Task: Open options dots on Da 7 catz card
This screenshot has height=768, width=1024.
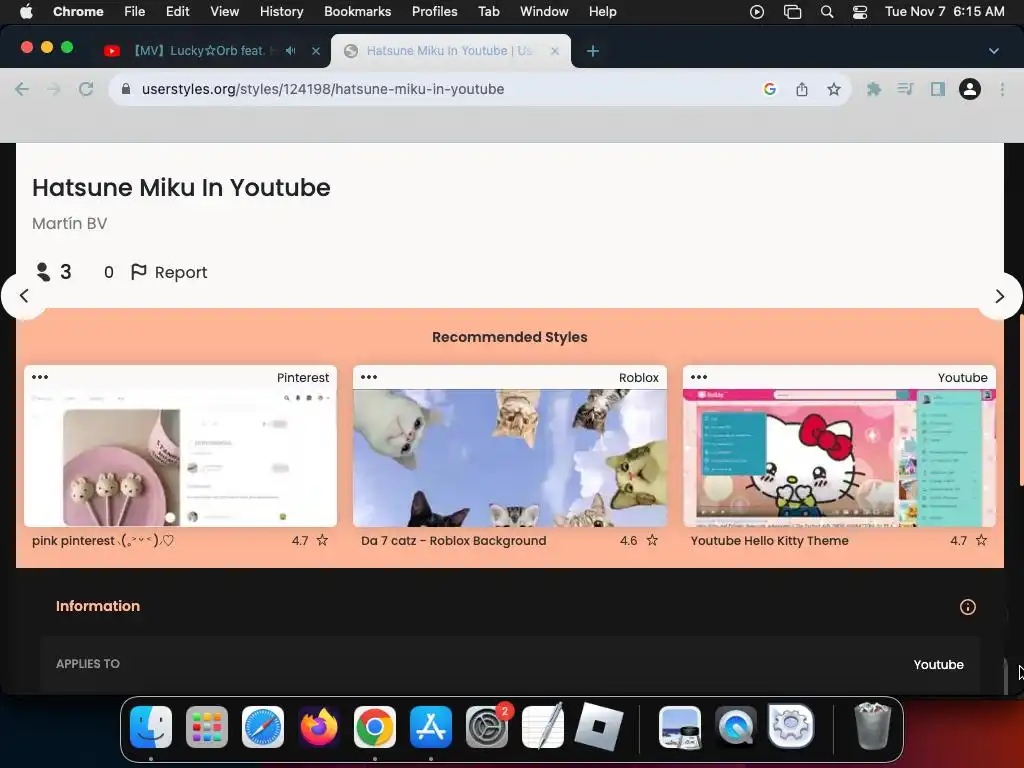Action: 369,377
